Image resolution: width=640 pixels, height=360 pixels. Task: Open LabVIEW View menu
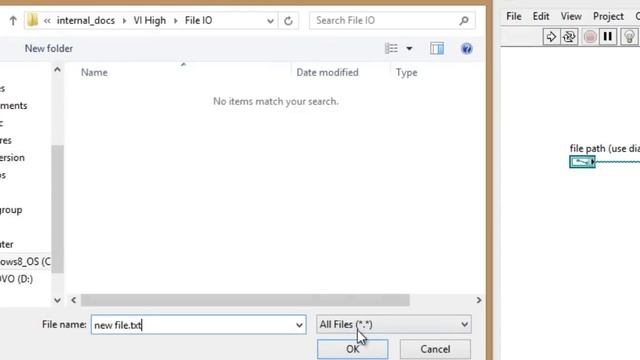point(571,16)
